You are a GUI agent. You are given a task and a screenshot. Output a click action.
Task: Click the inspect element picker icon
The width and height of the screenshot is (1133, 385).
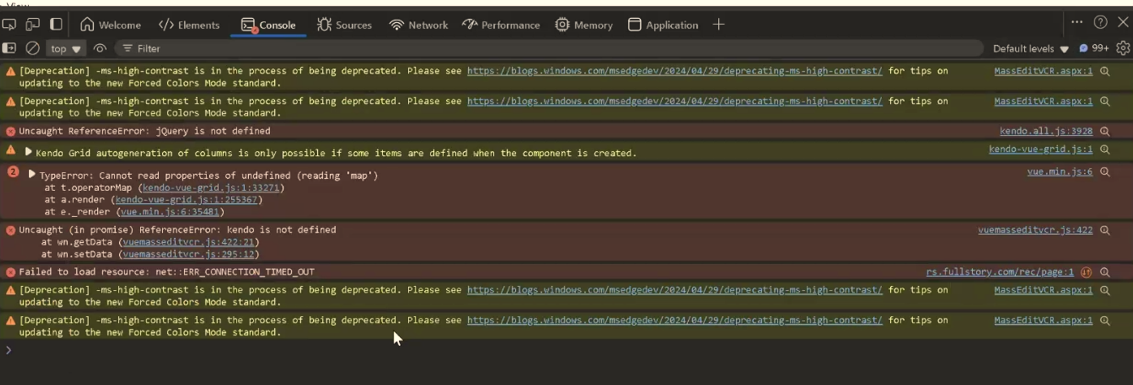(9, 25)
